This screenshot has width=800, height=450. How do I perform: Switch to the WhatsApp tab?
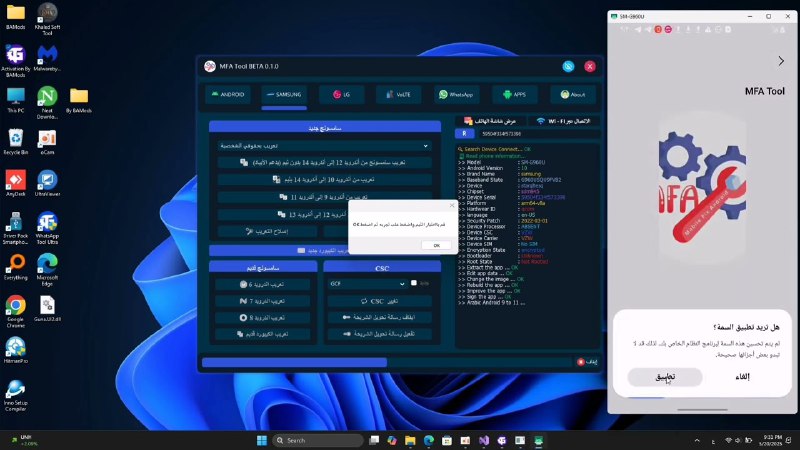456,94
